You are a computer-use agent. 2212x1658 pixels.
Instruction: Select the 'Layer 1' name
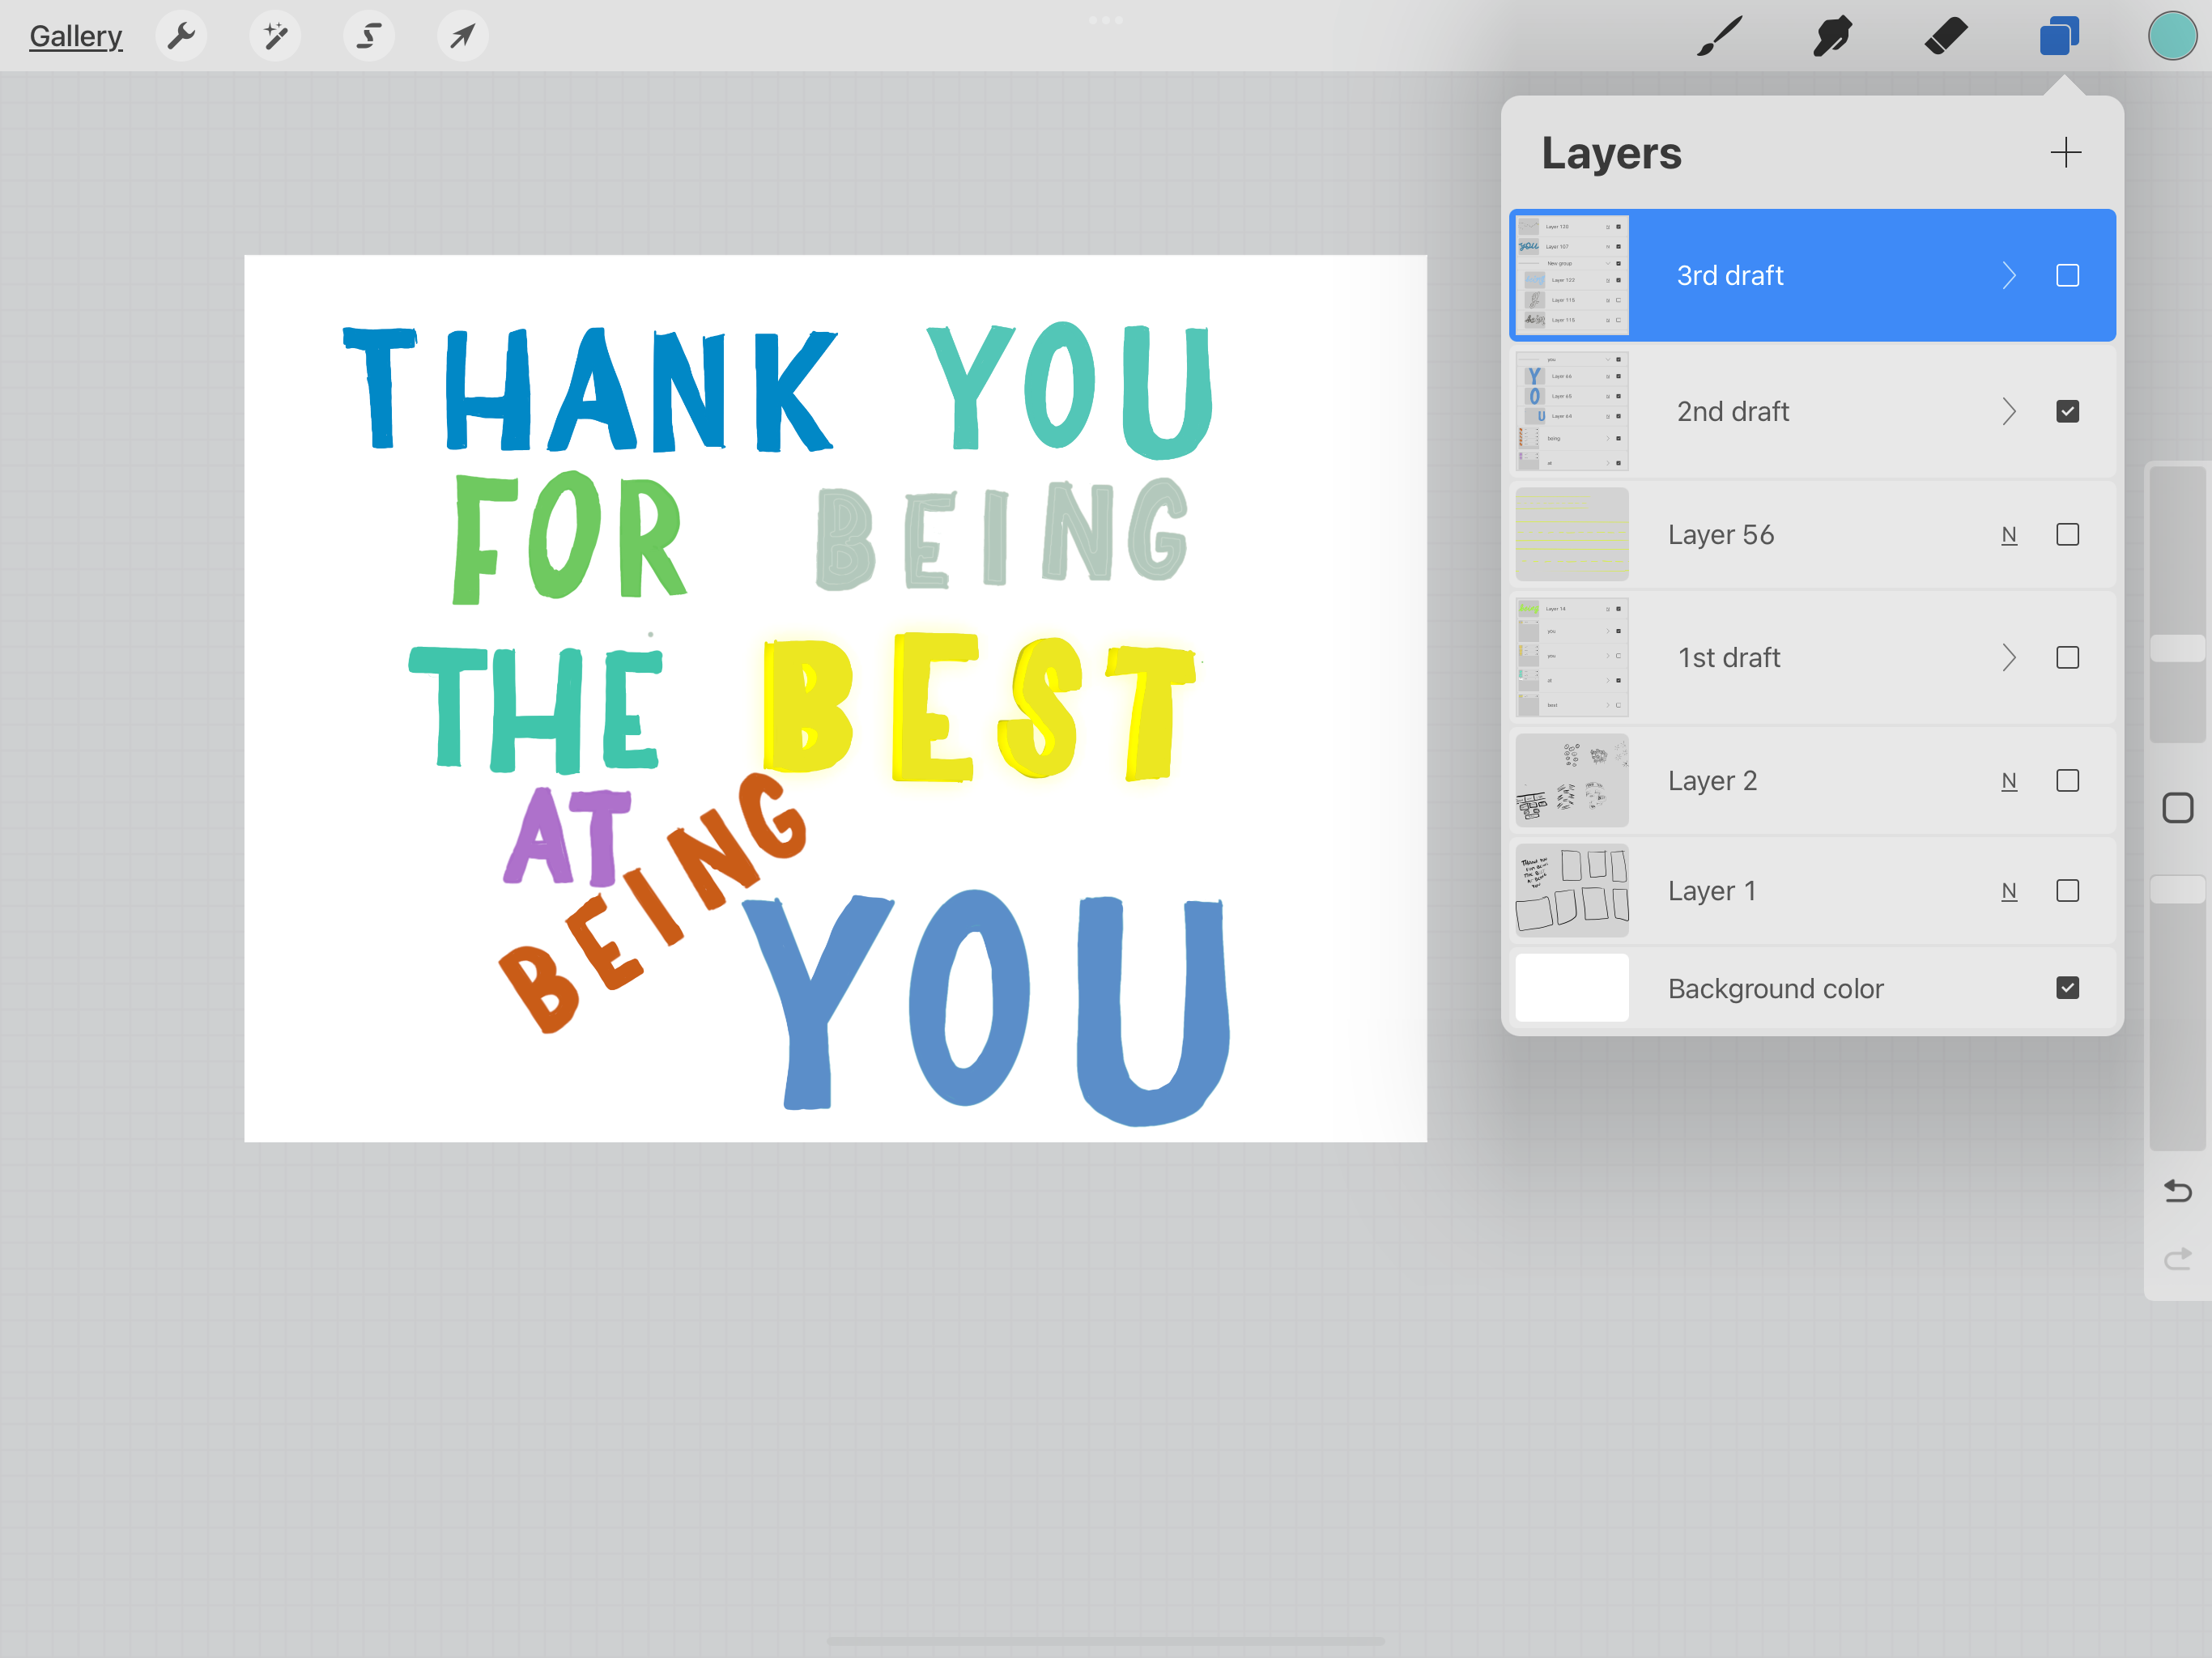pyautogui.click(x=1711, y=891)
